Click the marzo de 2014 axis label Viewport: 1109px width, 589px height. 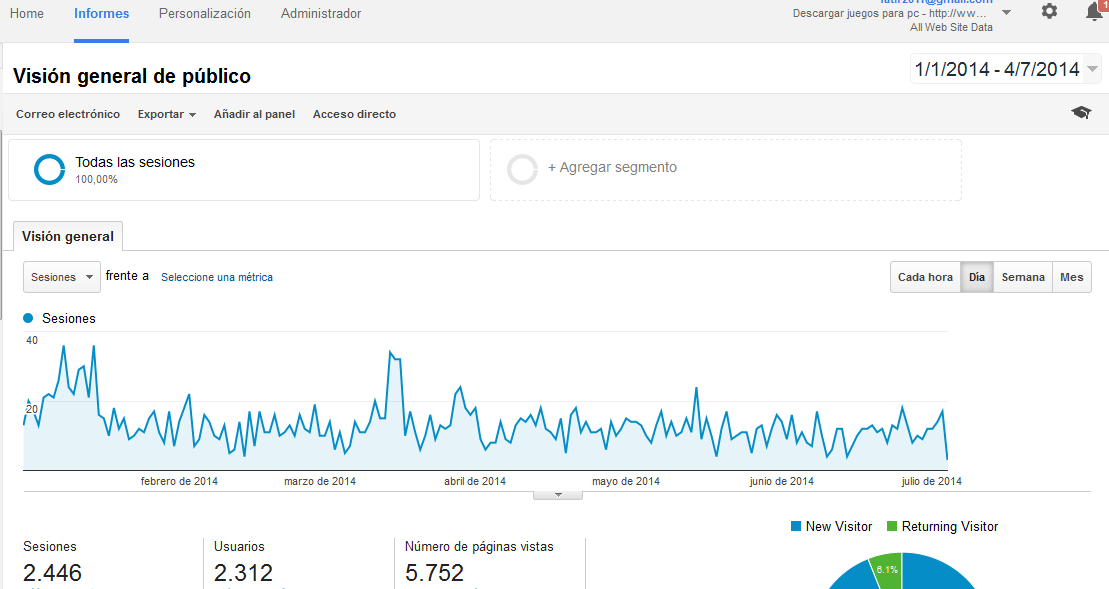tap(320, 482)
